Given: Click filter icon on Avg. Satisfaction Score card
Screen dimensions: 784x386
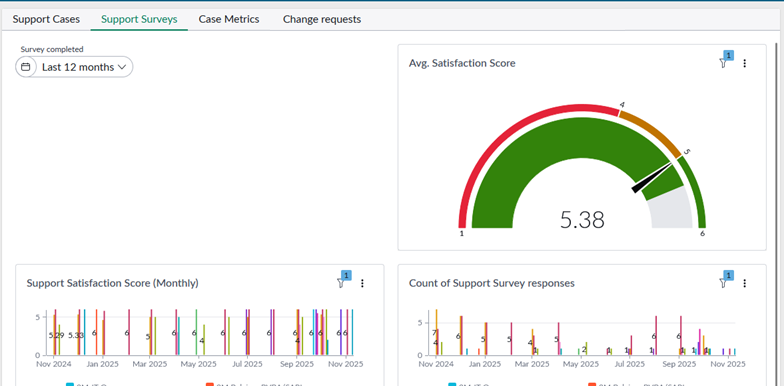Looking at the screenshot, I should tap(722, 64).
